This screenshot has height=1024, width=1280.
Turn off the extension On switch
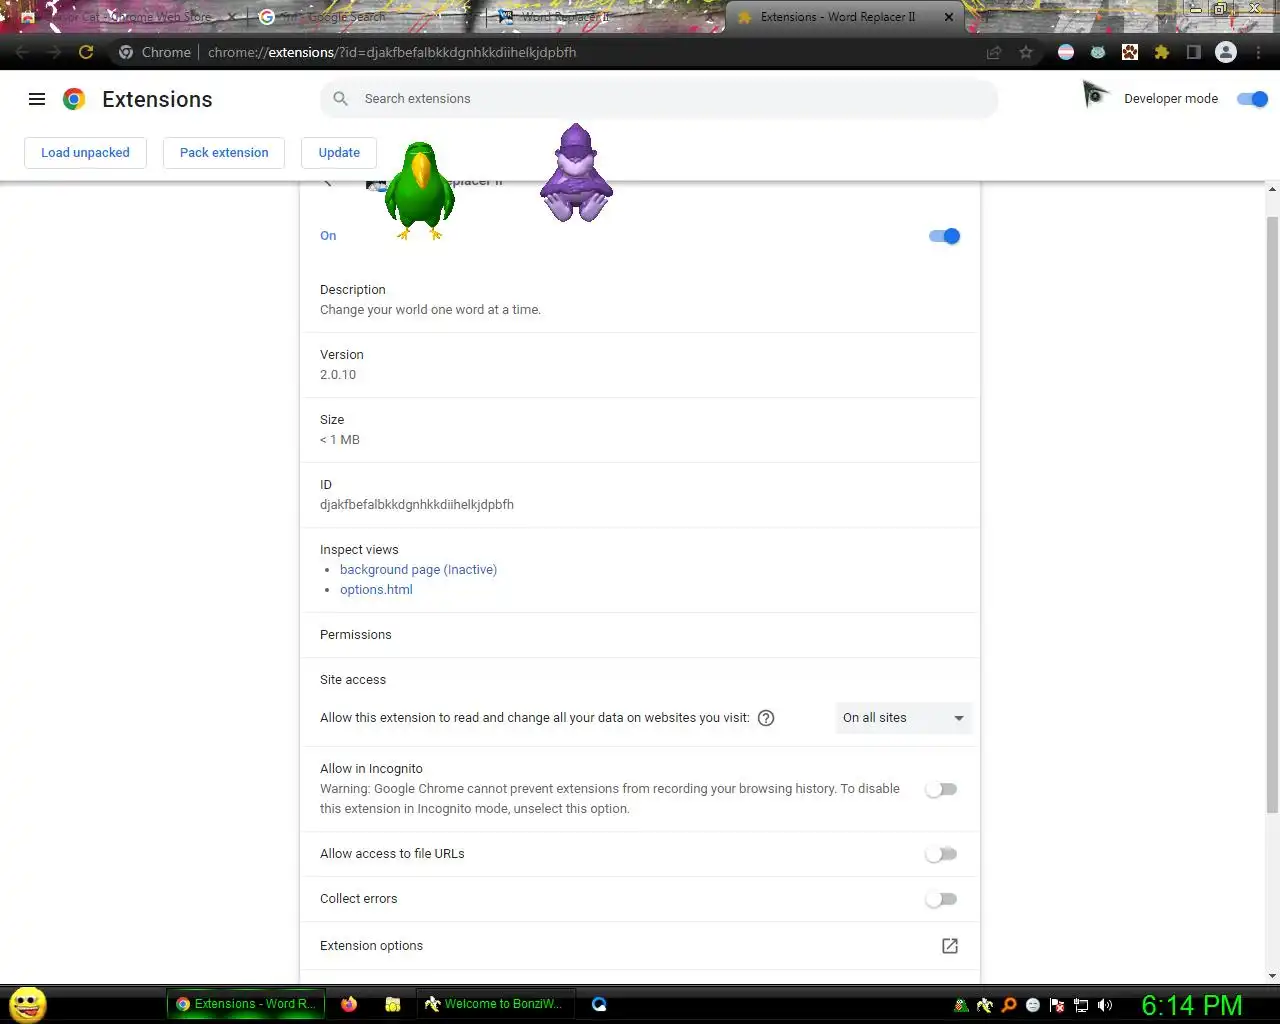944,236
